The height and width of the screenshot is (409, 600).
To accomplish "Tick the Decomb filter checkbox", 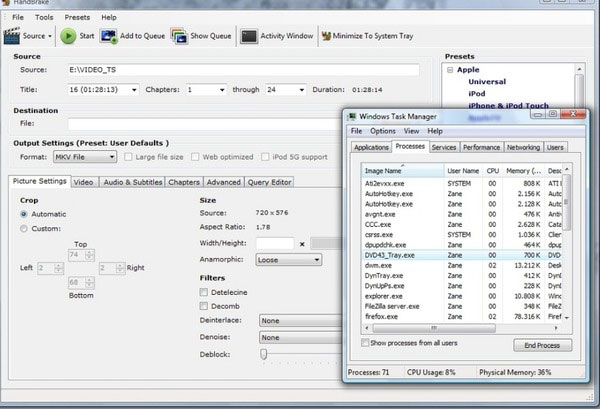I will (x=204, y=306).
